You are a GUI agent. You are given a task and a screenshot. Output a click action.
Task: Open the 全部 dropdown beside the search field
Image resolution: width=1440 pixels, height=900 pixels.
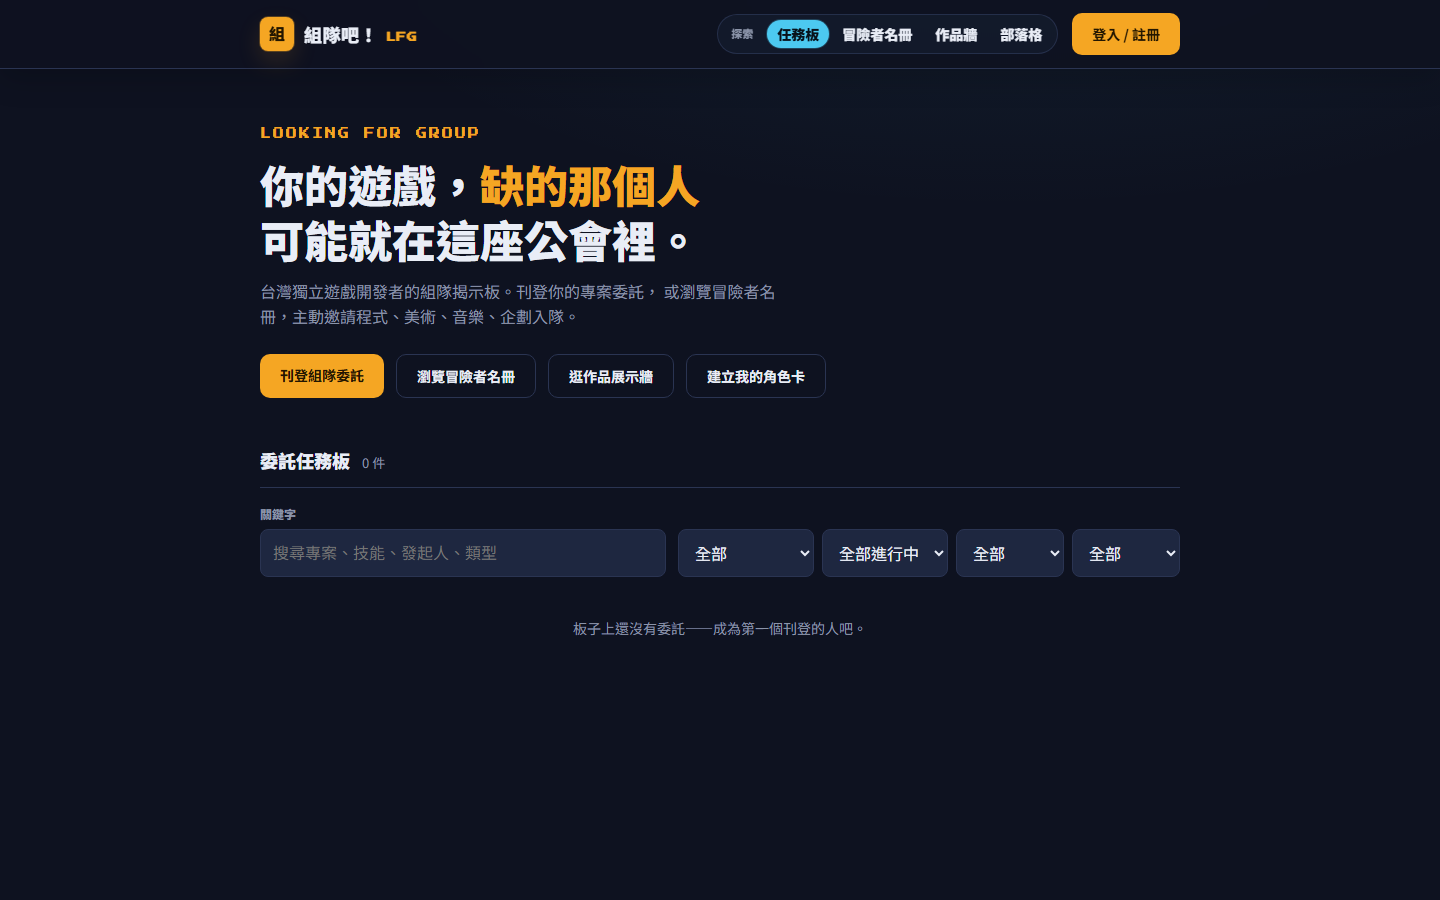pos(746,553)
